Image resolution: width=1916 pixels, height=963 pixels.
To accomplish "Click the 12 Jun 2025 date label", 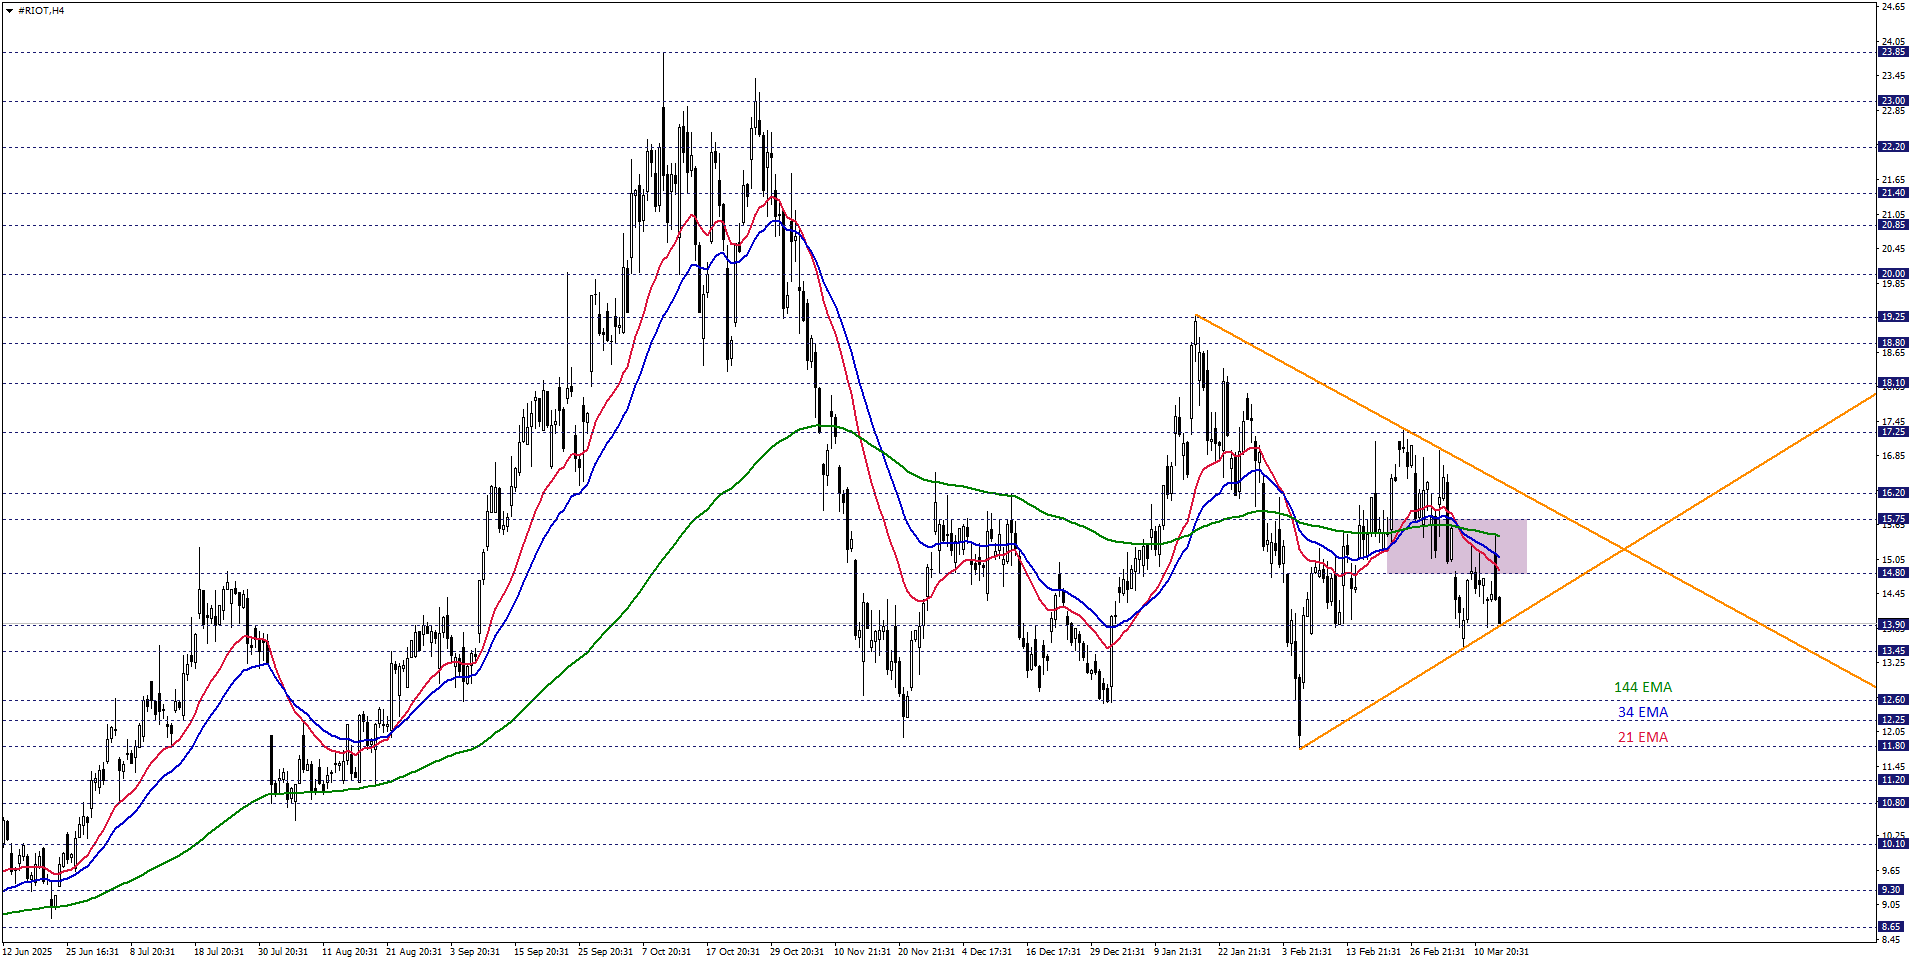I will pos(27,951).
